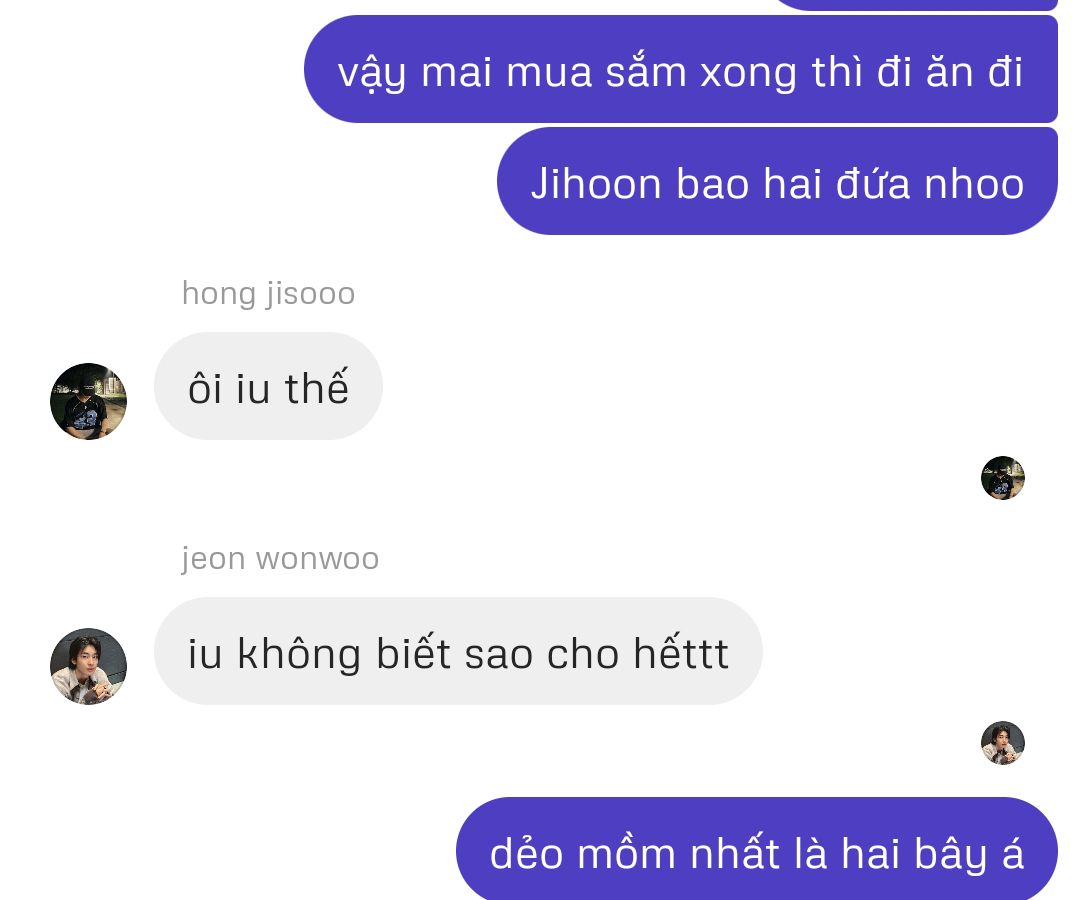Screen dimensions: 1080x900
Task: Click the 'vậy mai mua sắm xong' message bubble
Action: tap(681, 69)
